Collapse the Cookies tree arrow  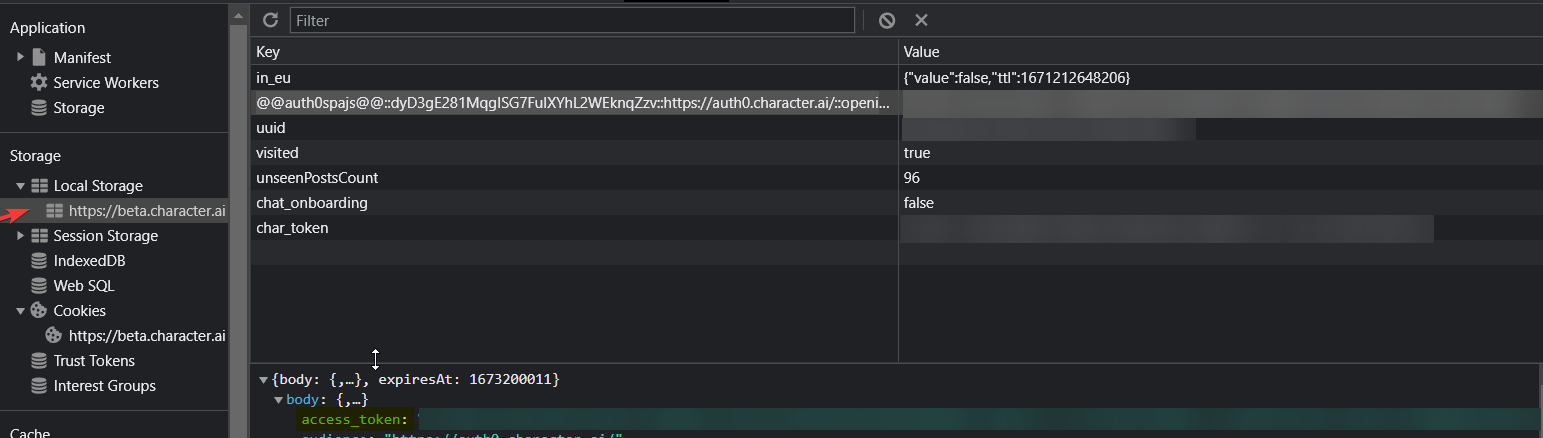[20, 311]
